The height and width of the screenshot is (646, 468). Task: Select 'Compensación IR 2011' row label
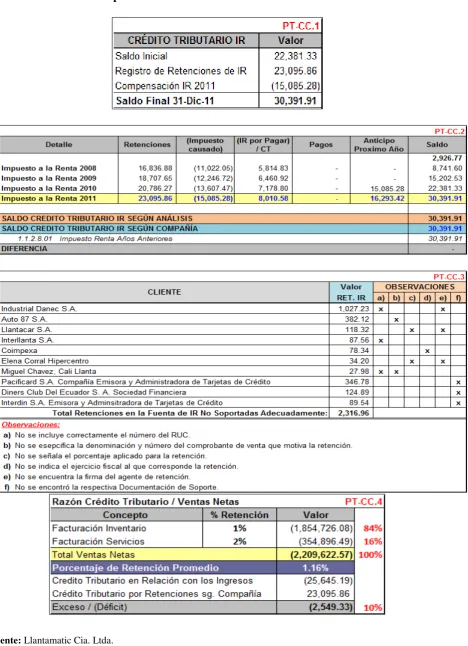(x=165, y=86)
